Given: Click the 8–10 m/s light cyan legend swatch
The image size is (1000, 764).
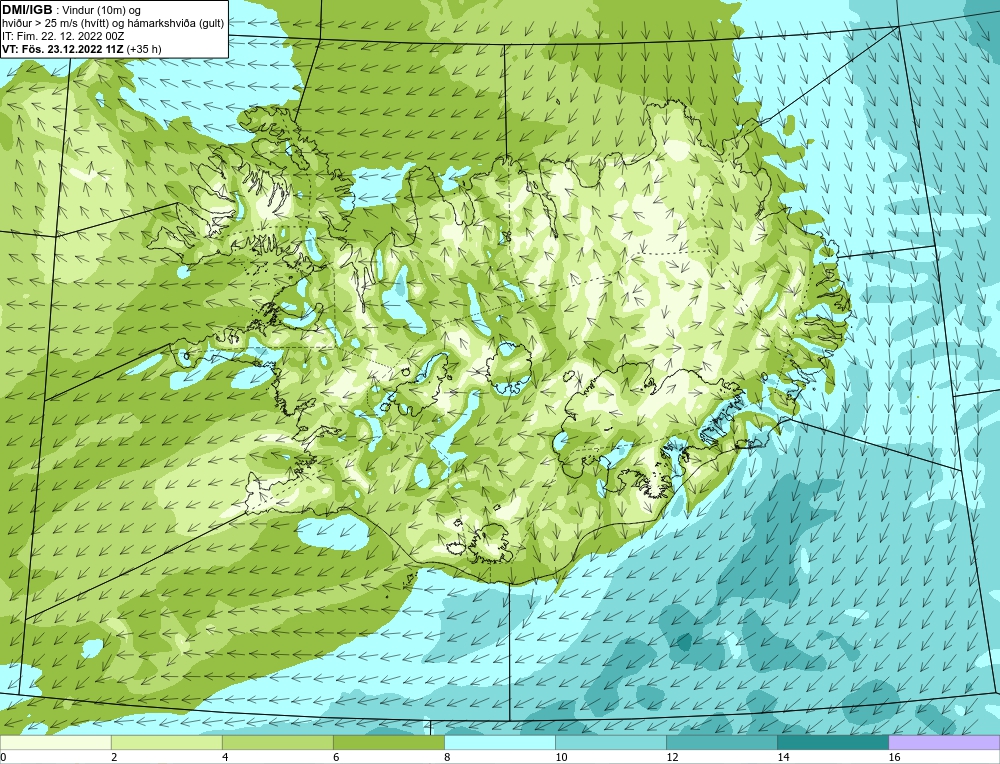Looking at the screenshot, I should [x=499, y=742].
